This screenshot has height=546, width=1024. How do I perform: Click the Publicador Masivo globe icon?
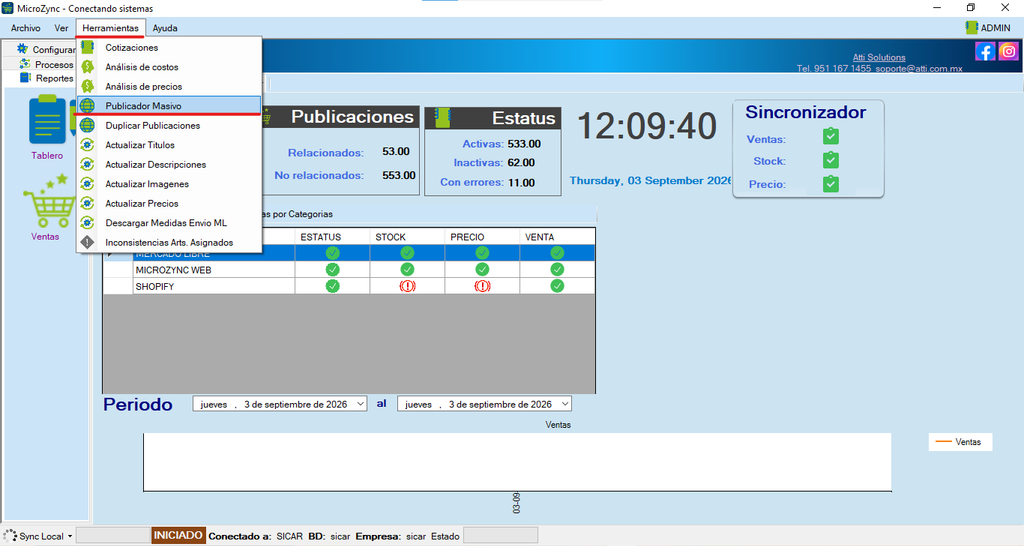88,106
